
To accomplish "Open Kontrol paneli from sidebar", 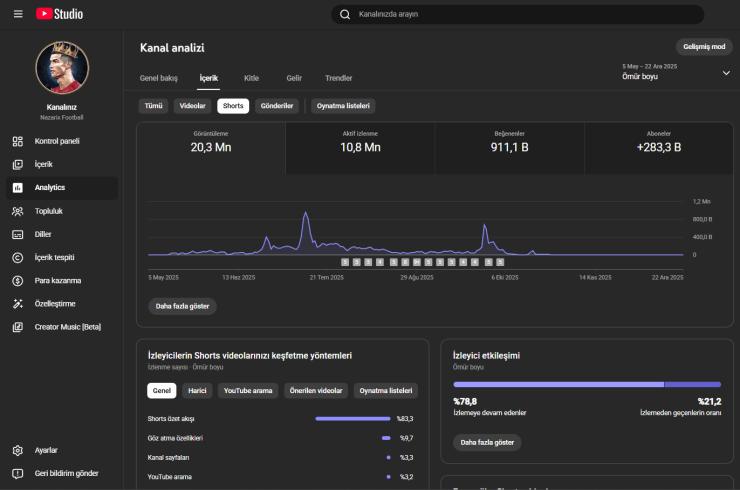I will (57, 141).
